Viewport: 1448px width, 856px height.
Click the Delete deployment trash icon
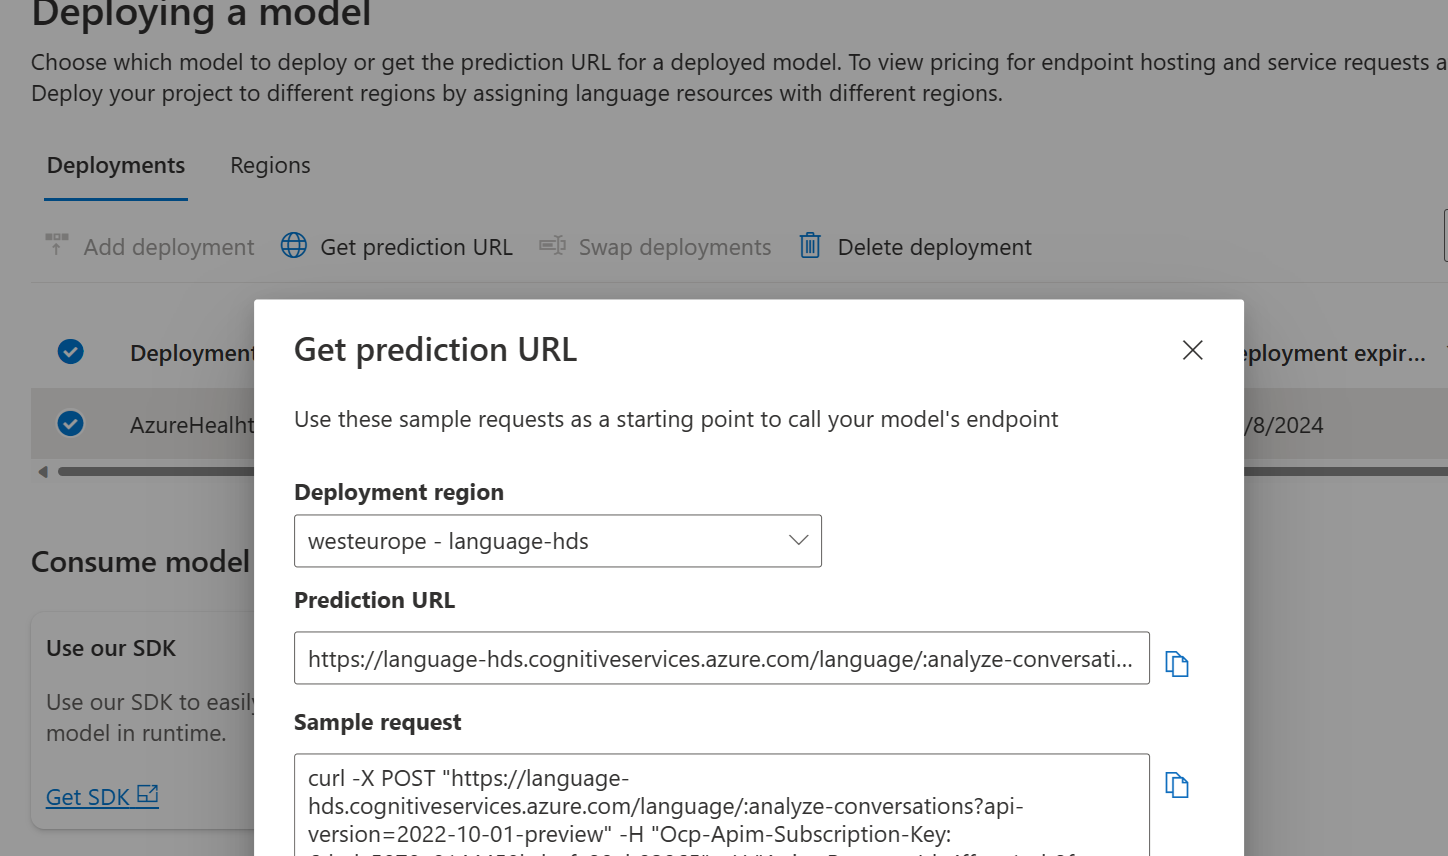tap(809, 245)
